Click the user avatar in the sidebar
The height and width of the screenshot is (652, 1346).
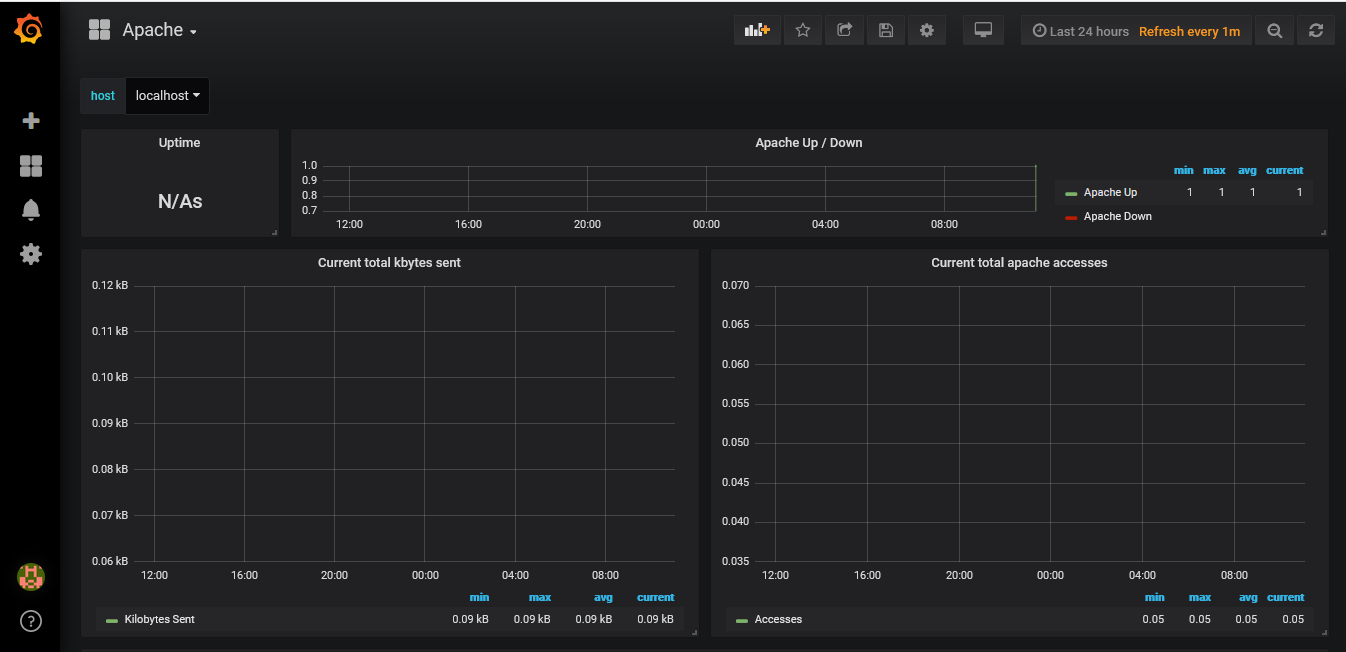[30, 577]
